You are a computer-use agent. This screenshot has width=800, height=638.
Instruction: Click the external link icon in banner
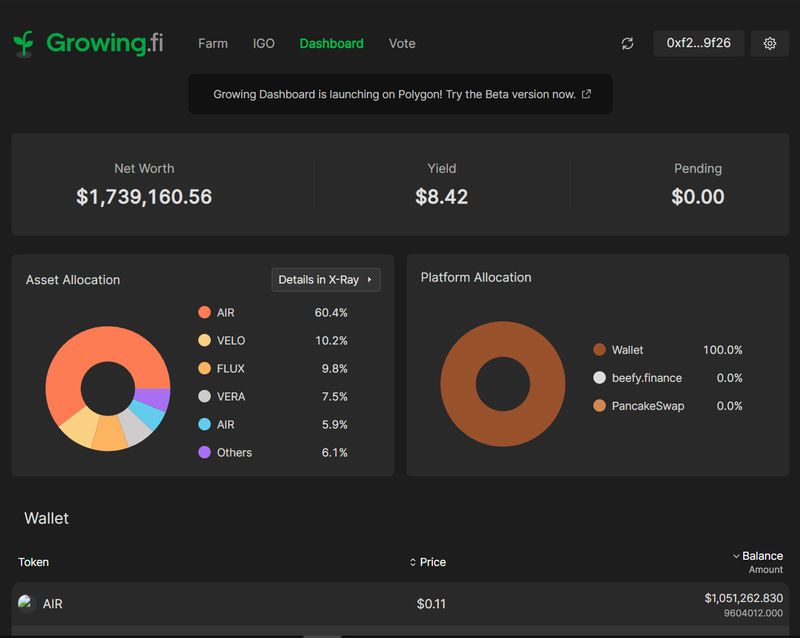click(586, 95)
